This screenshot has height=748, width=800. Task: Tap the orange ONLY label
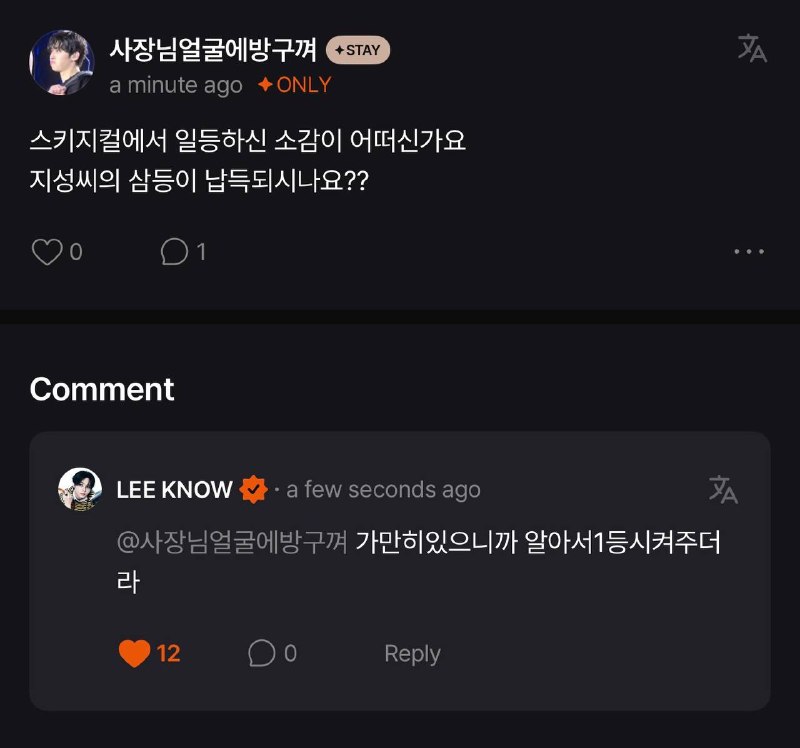(294, 85)
